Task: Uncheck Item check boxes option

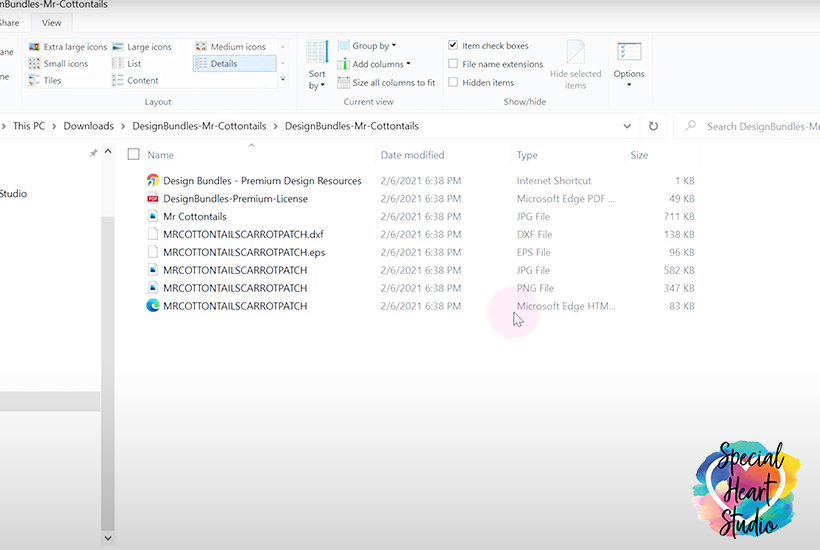Action: tap(453, 45)
